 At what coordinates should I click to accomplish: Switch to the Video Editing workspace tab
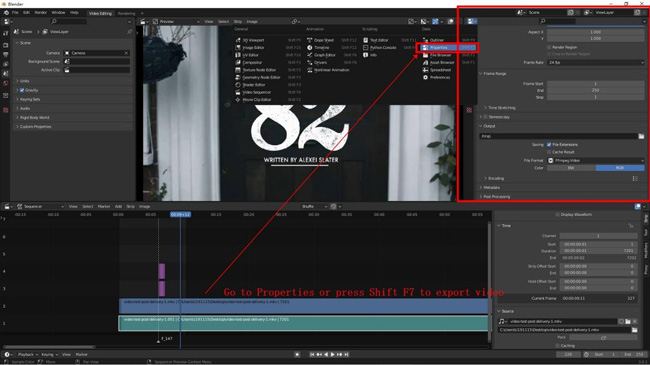100,13
